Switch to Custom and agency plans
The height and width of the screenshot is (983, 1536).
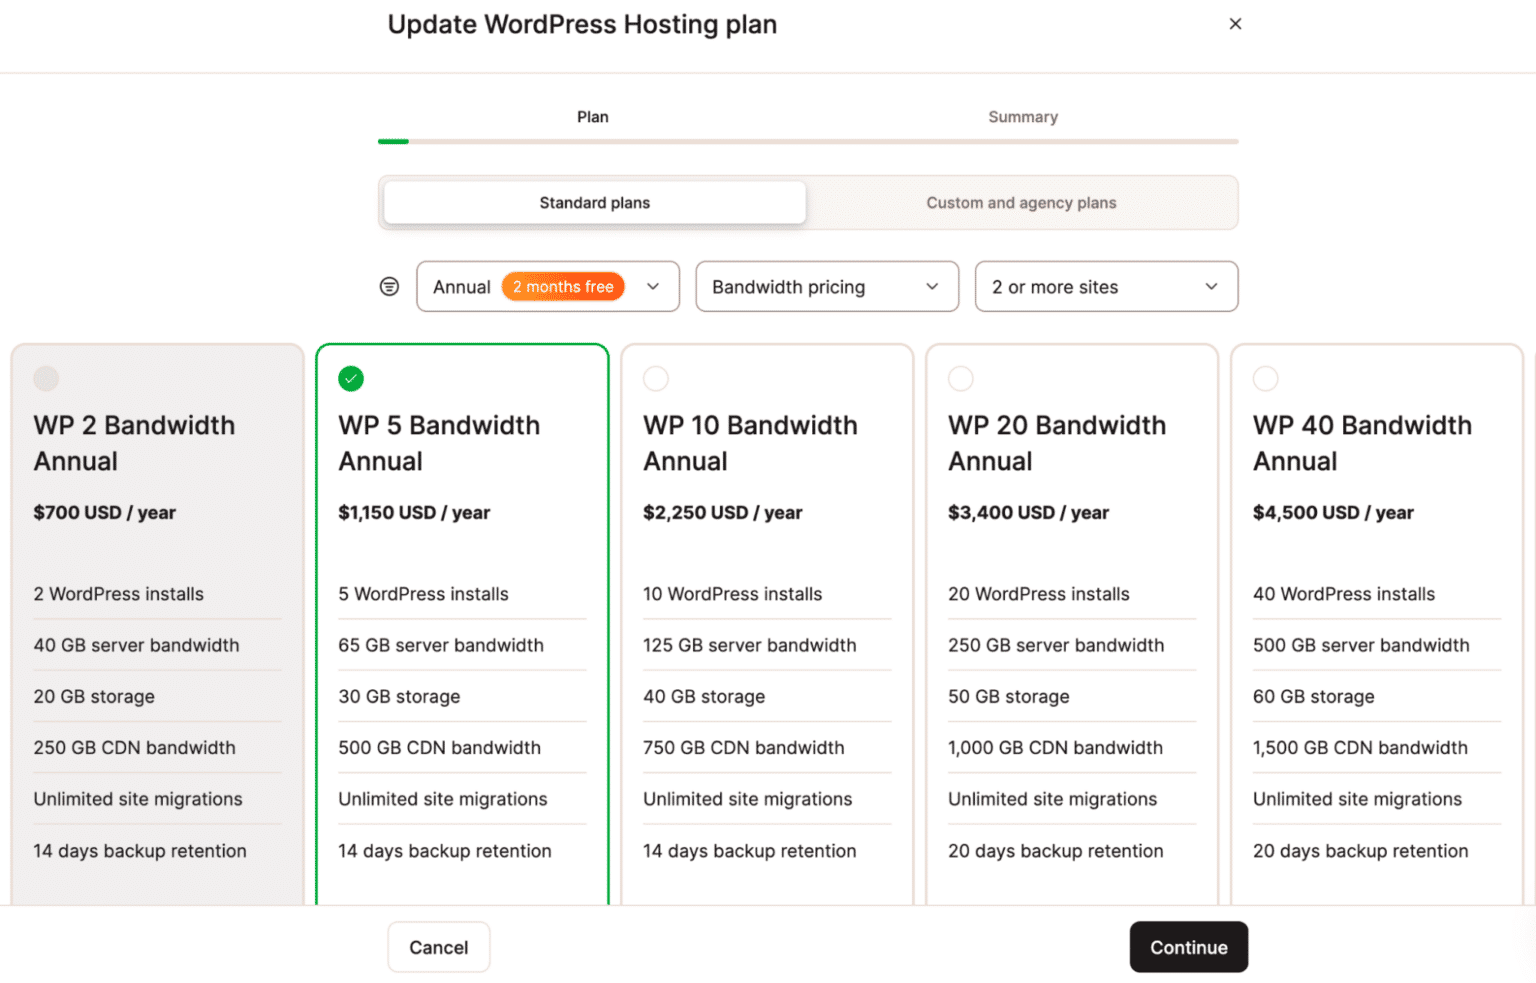coord(1021,202)
